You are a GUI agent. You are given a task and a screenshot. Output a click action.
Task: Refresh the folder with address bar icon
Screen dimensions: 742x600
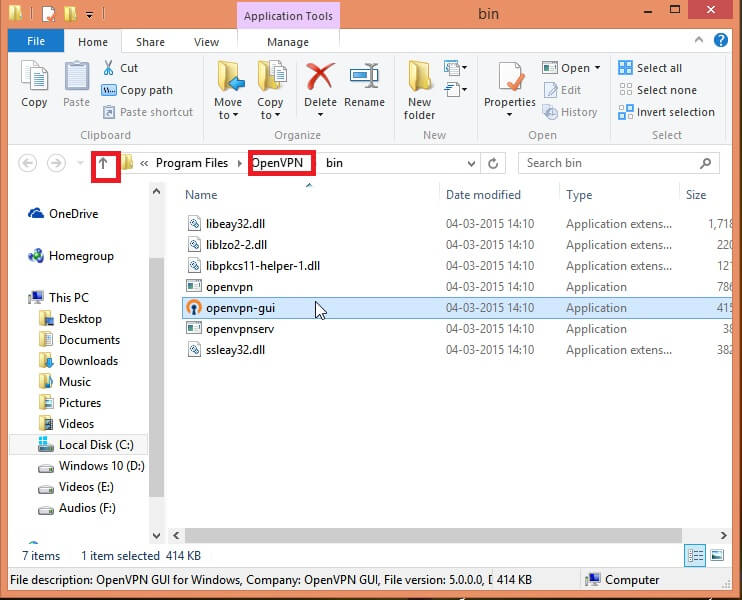(x=493, y=163)
